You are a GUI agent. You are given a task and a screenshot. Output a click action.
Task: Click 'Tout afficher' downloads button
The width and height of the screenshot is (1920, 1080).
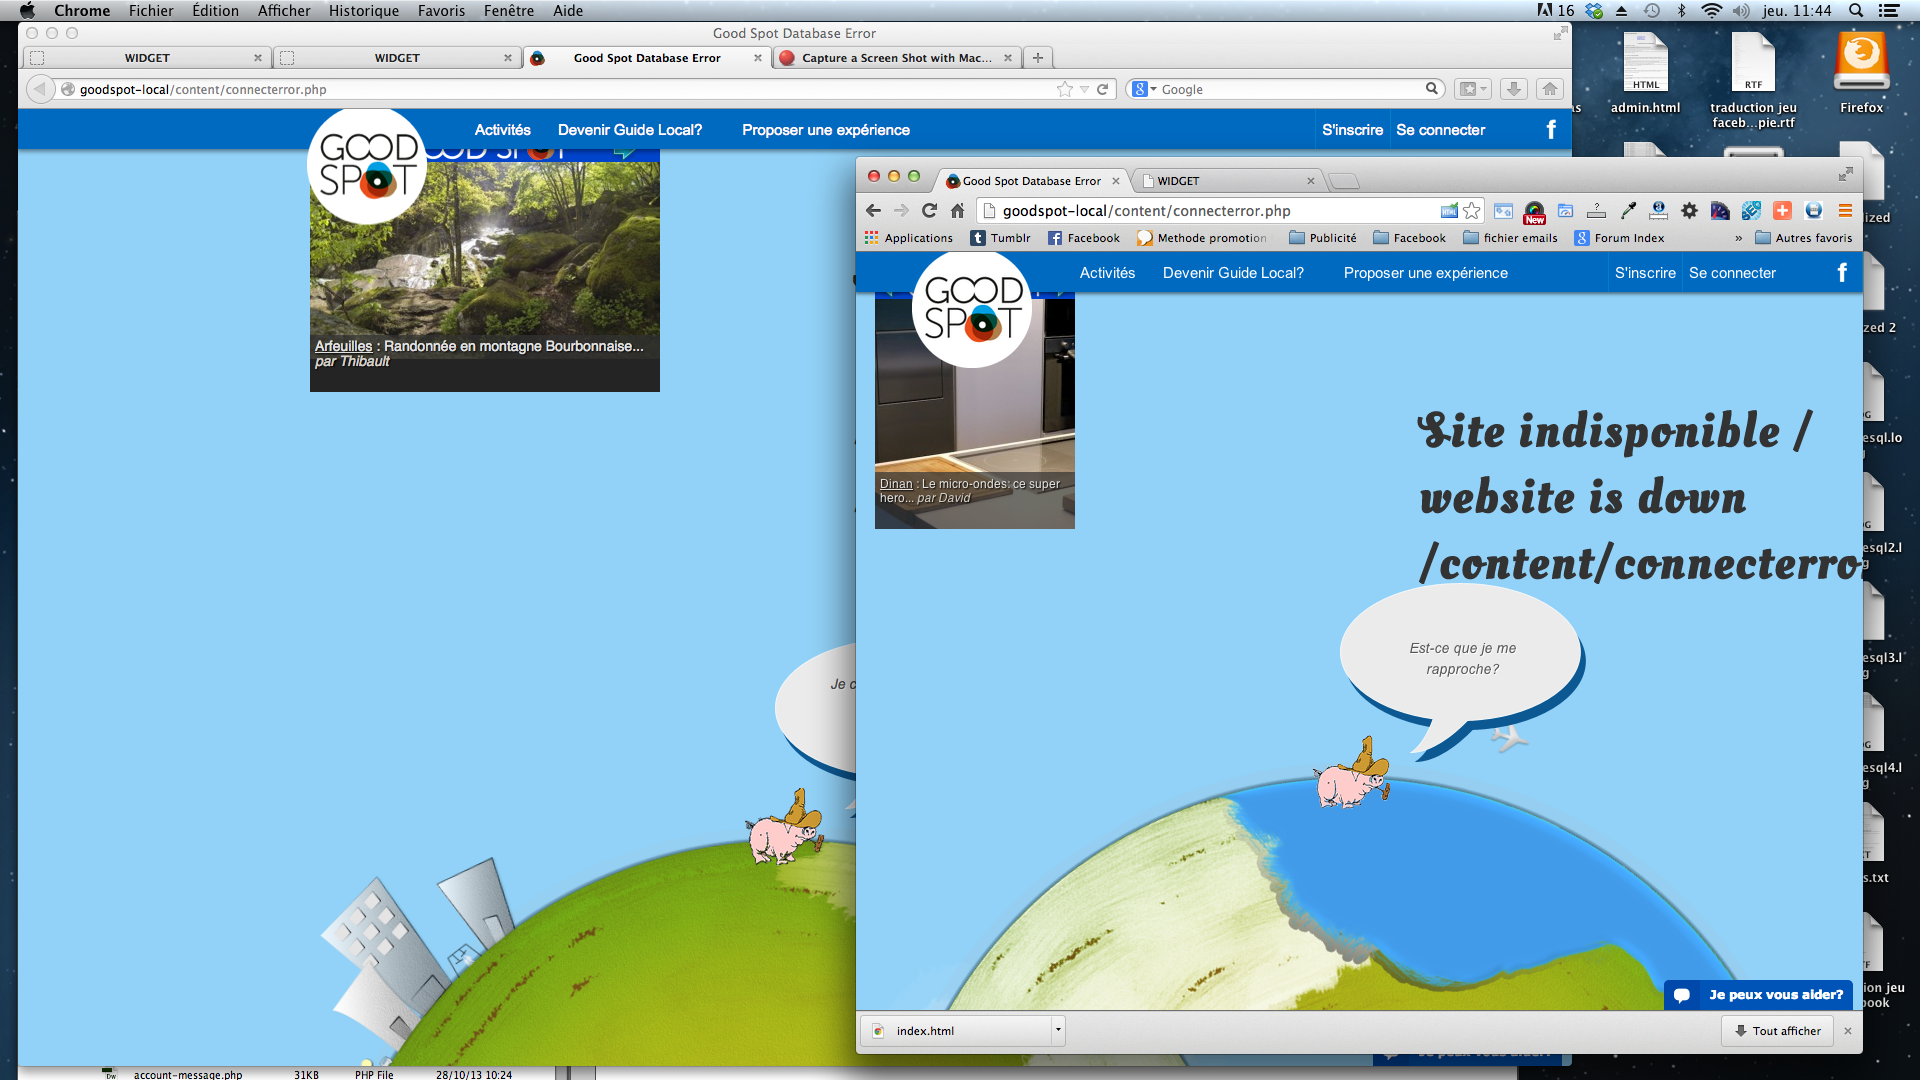point(1777,1030)
